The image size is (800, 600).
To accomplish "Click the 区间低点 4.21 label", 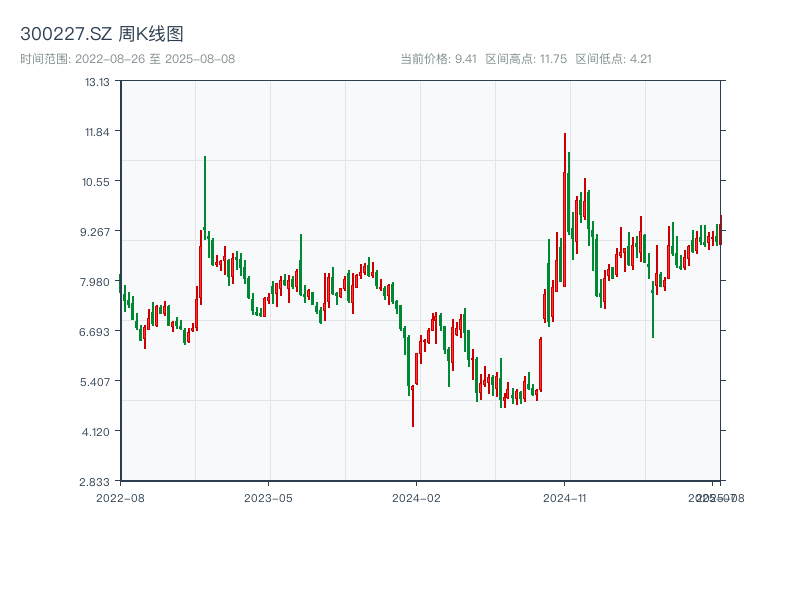I will pos(613,59).
